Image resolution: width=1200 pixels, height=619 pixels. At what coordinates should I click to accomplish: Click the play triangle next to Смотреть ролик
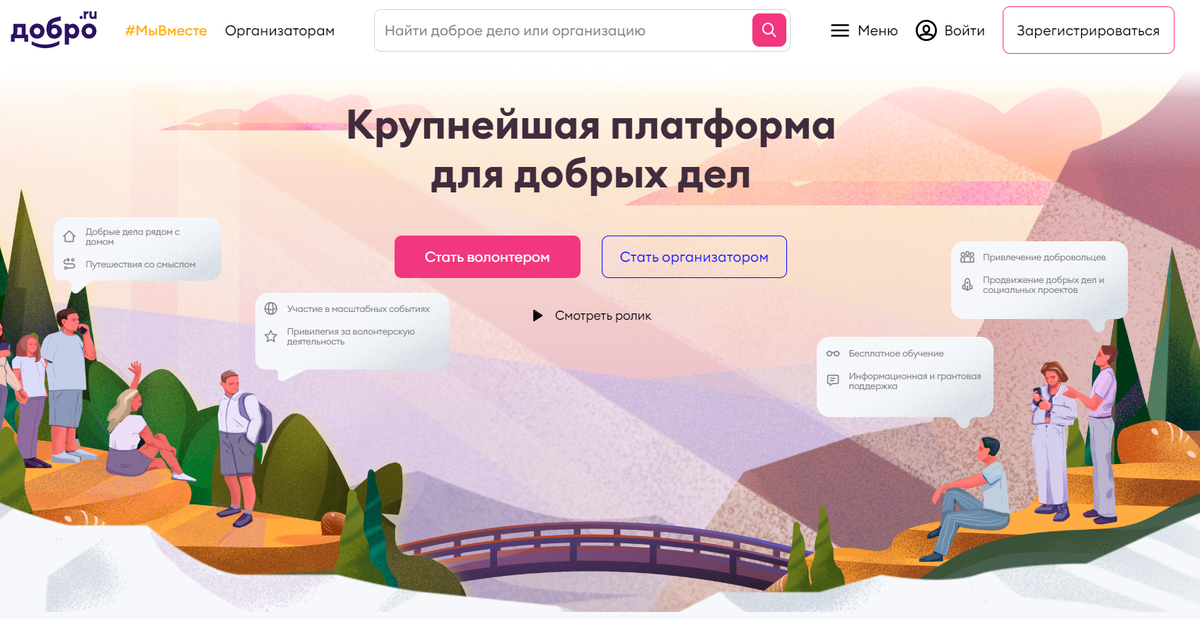pos(537,316)
